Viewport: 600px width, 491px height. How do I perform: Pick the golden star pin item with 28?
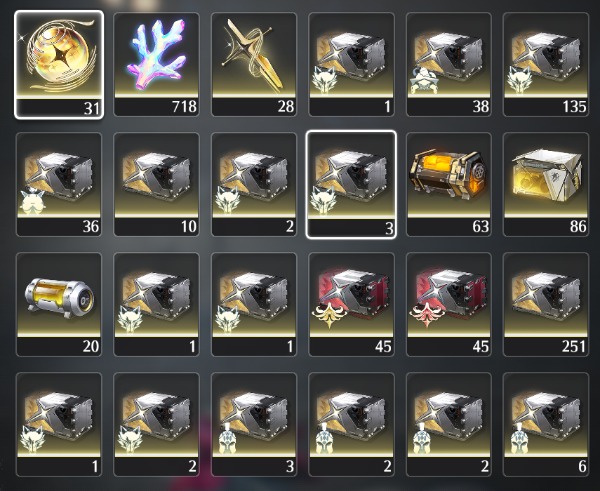coord(254,65)
